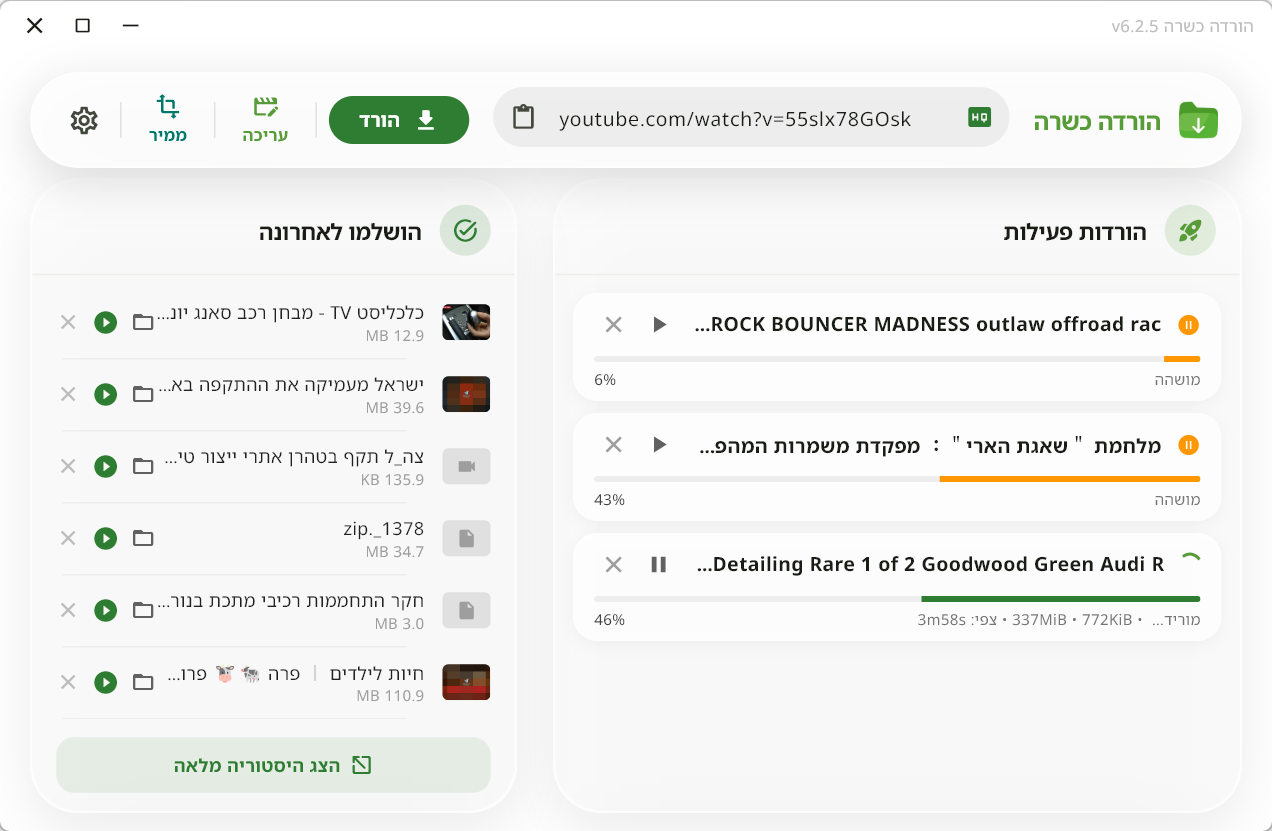The width and height of the screenshot is (1272, 831).
Task: Resume the שאגת הארי paused download
Action: [x=659, y=445]
